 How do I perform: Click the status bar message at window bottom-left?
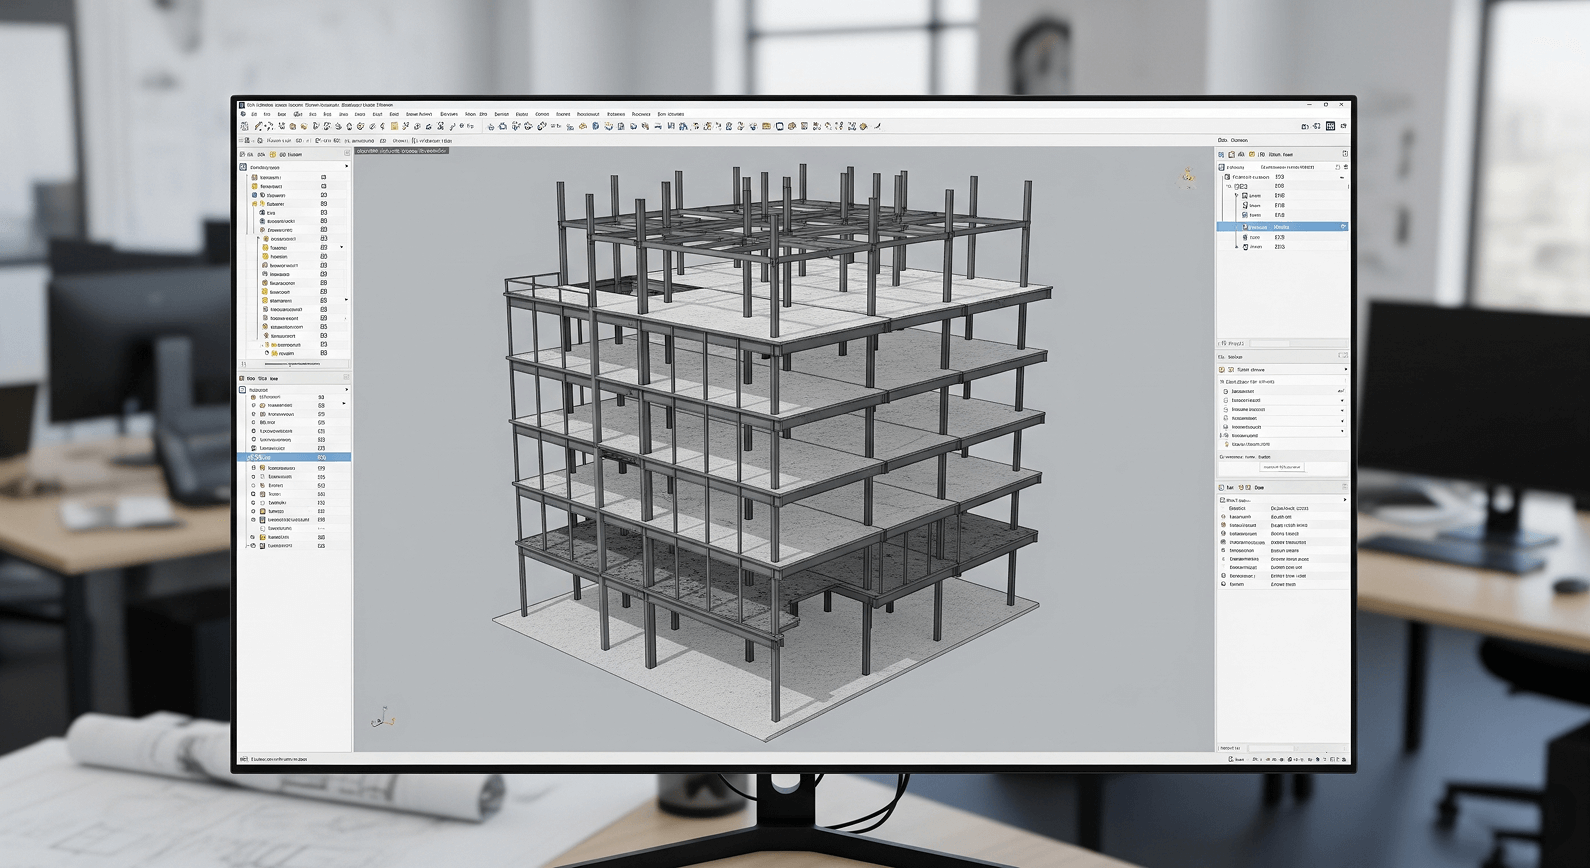click(279, 759)
